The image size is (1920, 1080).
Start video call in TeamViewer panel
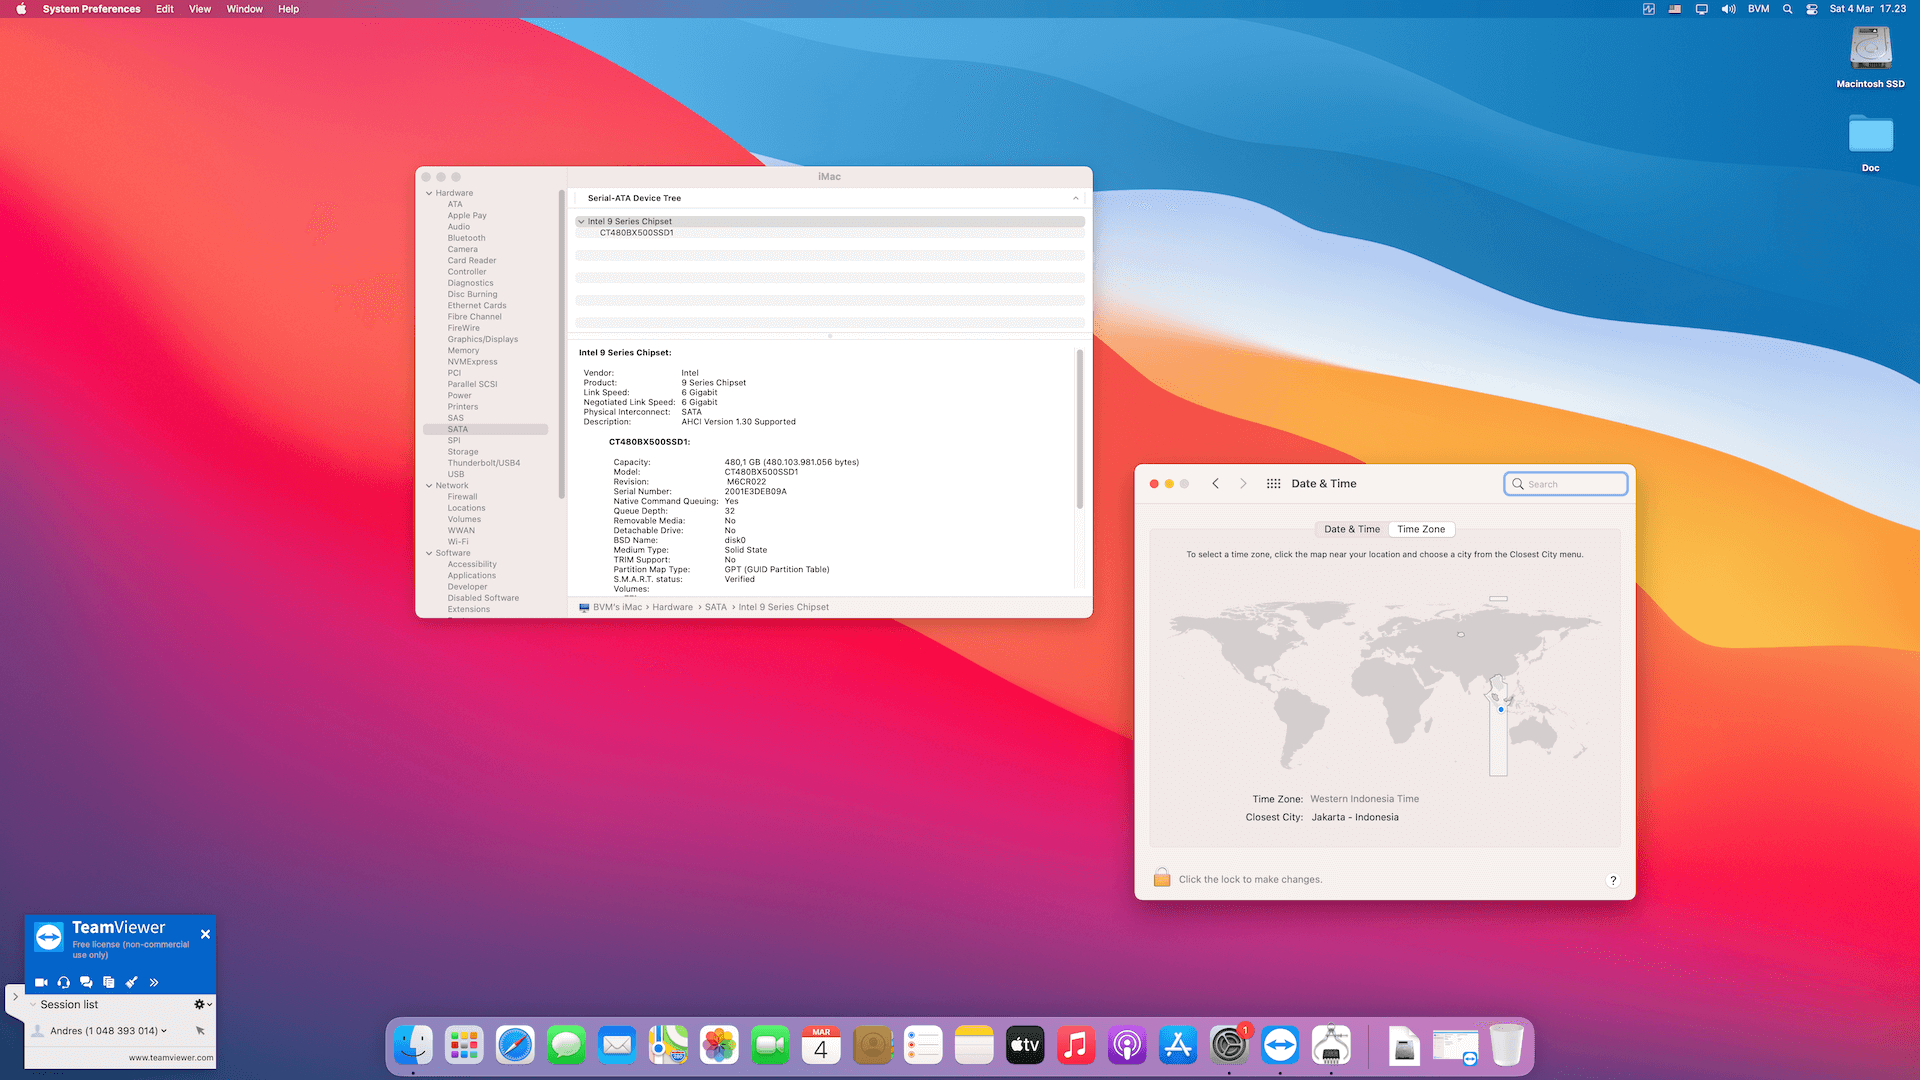click(41, 983)
